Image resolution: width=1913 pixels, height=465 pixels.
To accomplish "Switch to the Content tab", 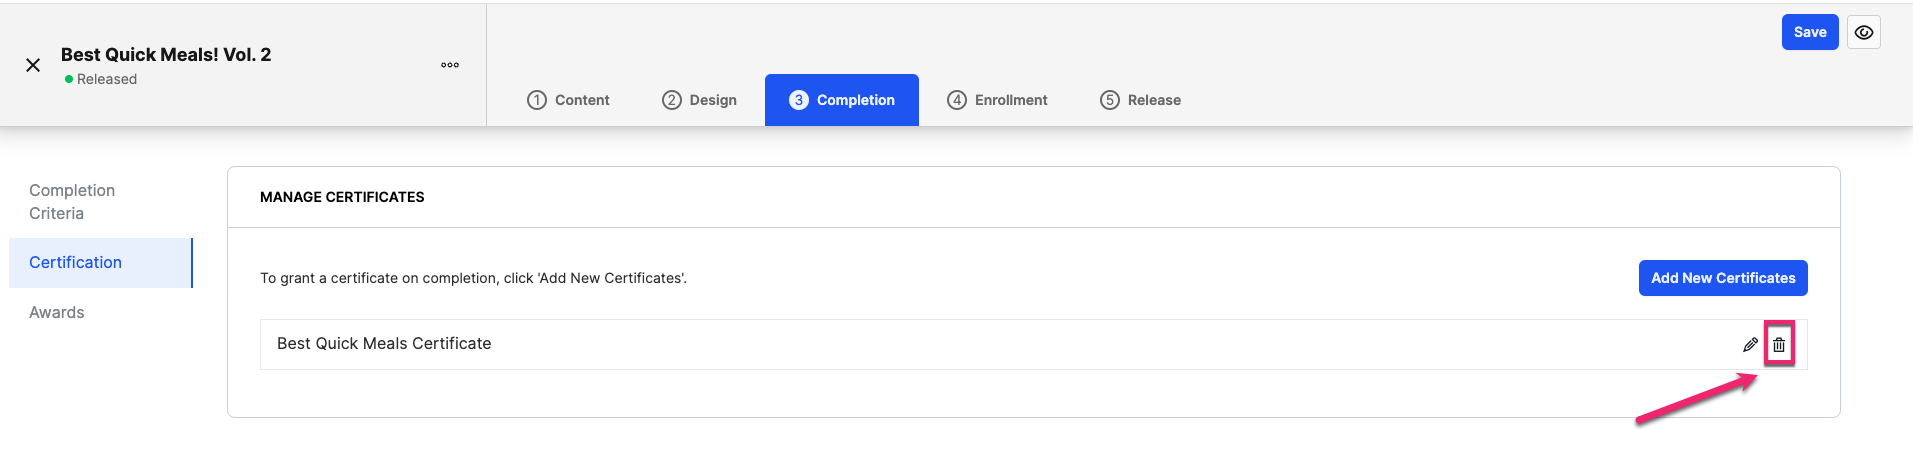I will pyautogui.click(x=569, y=100).
